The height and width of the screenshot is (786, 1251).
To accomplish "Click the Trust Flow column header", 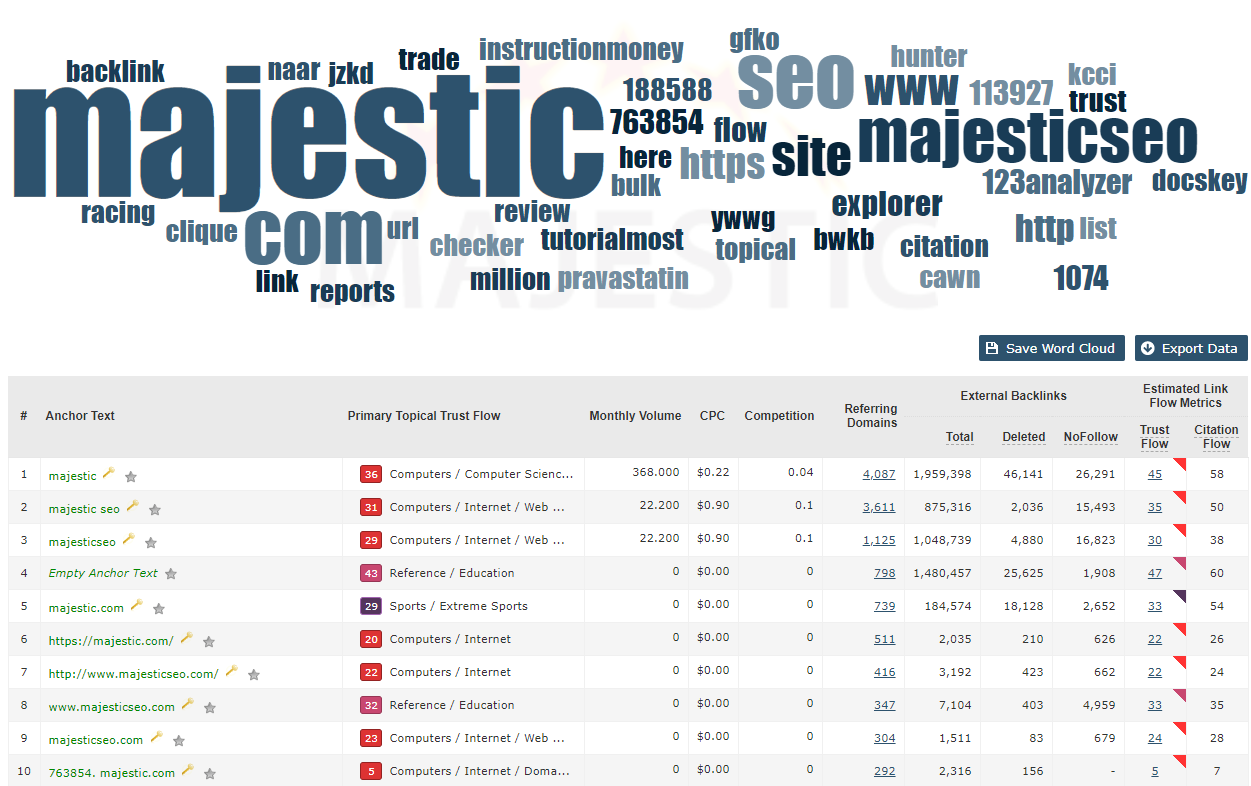I will tap(1154, 436).
